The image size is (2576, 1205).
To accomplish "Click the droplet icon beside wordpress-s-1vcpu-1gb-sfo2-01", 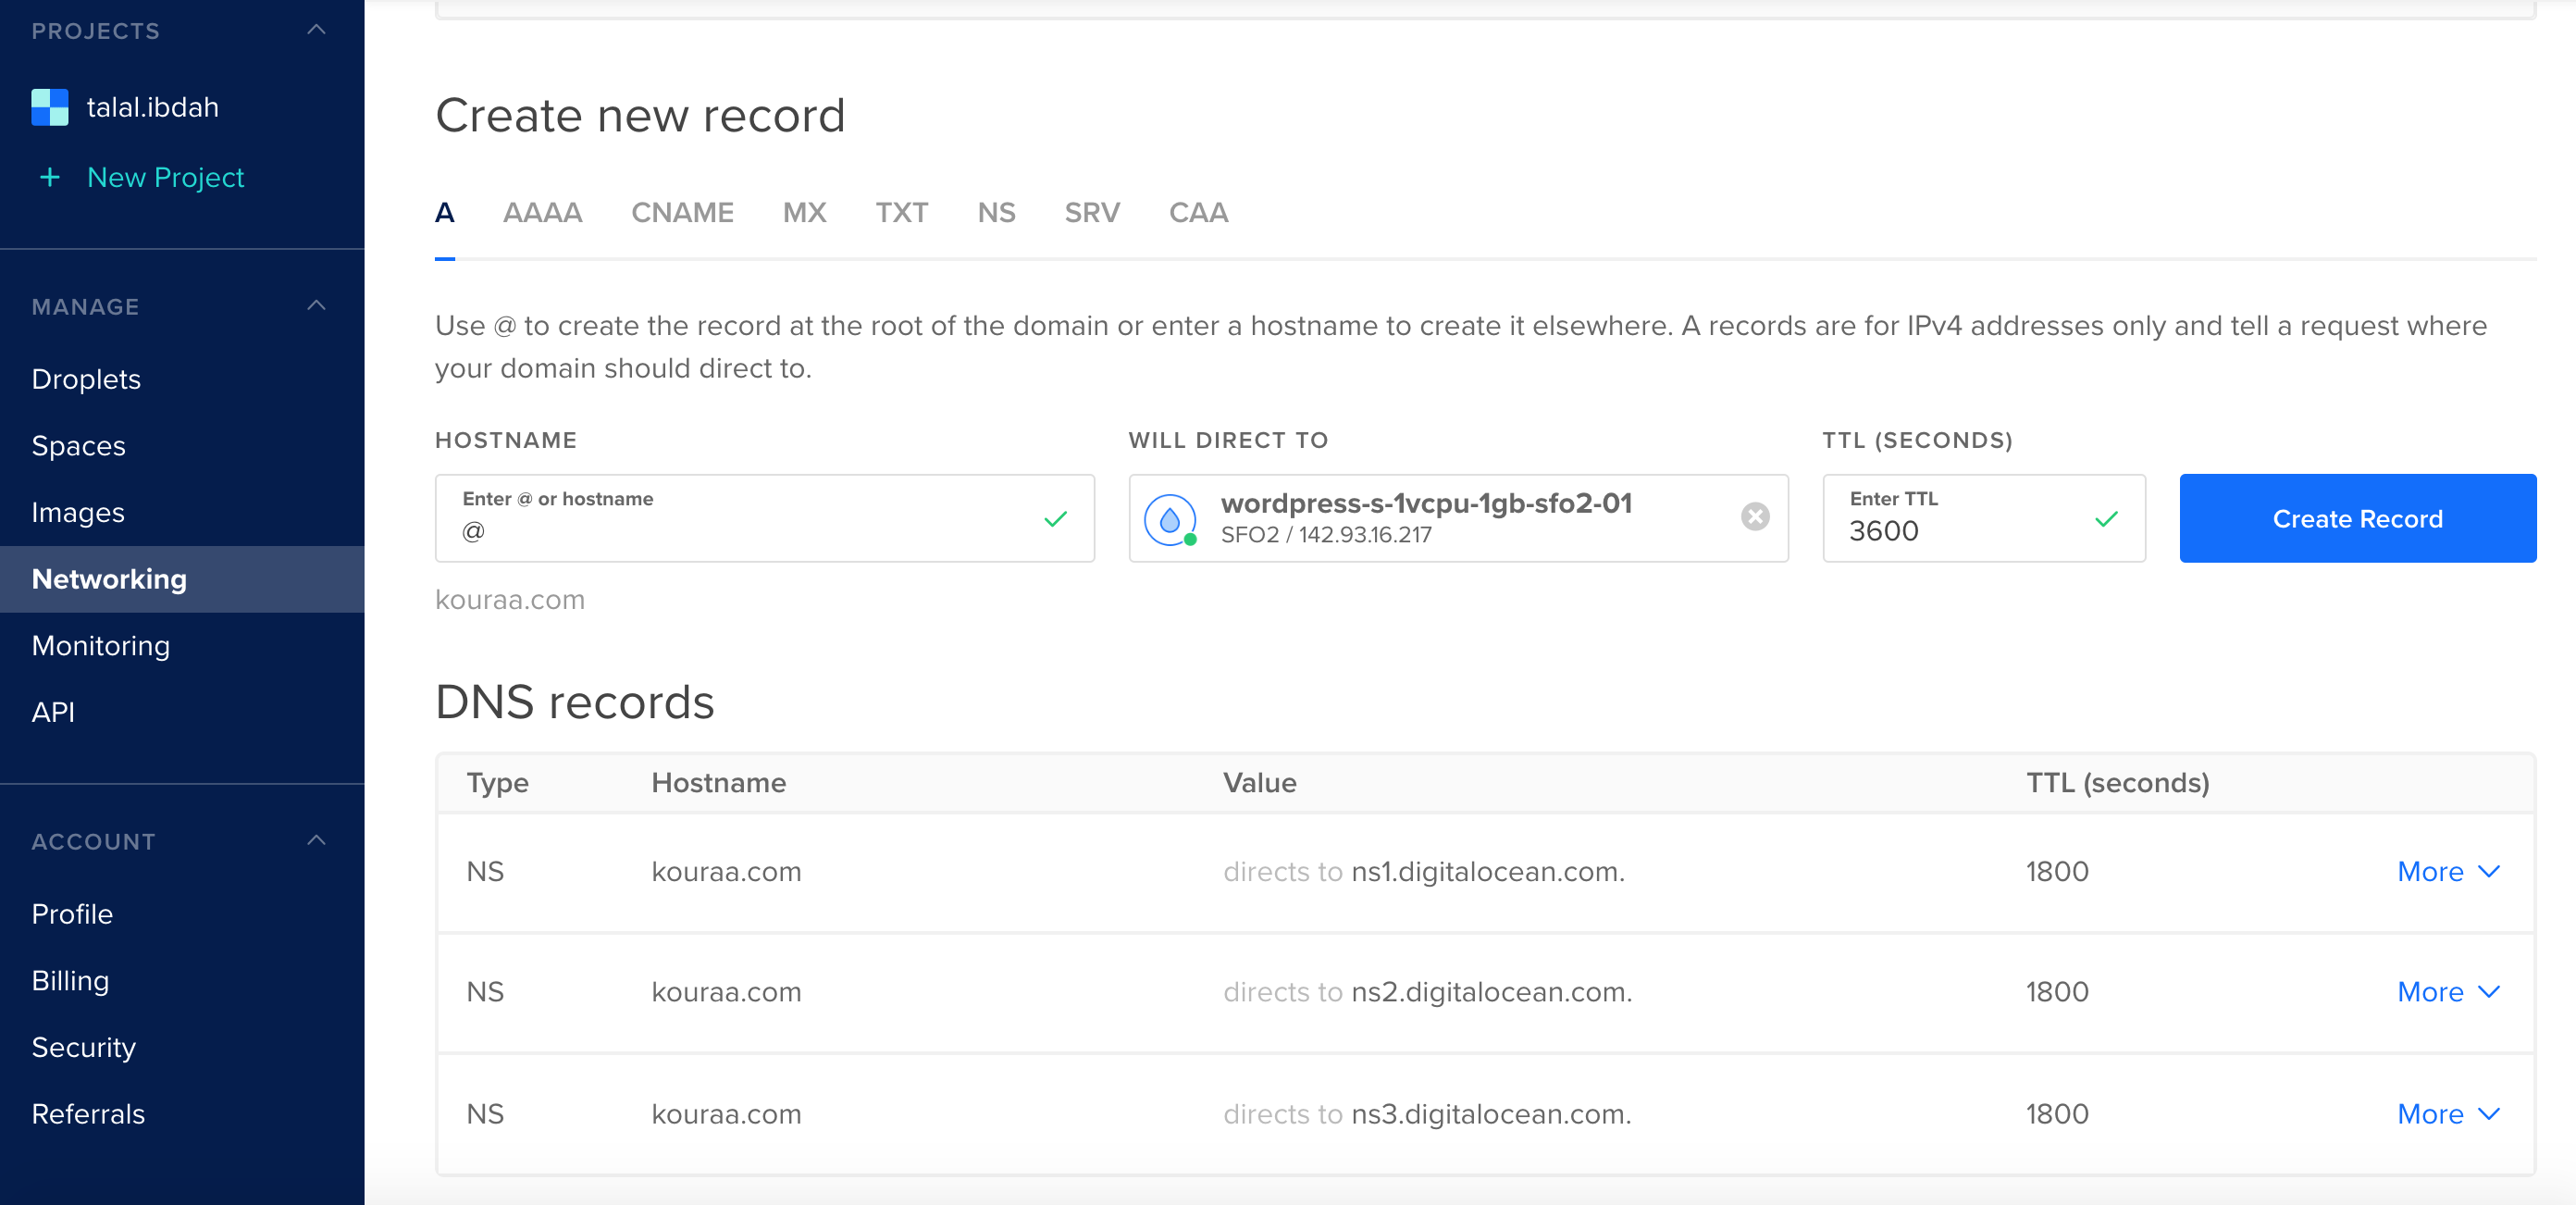I will tap(1170, 517).
